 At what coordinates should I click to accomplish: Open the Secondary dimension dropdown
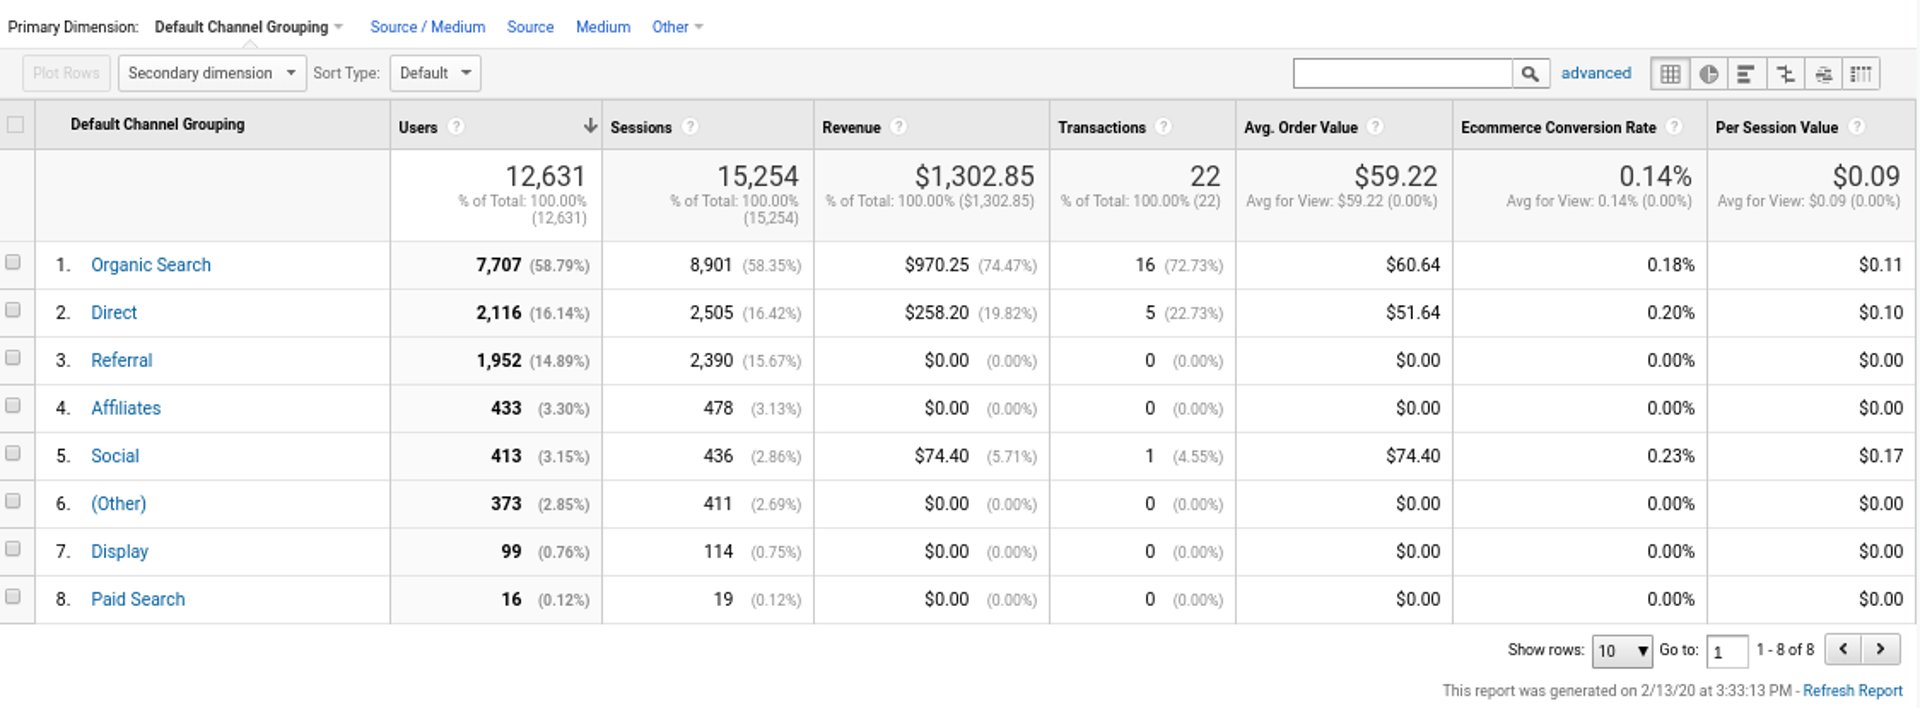pos(211,74)
